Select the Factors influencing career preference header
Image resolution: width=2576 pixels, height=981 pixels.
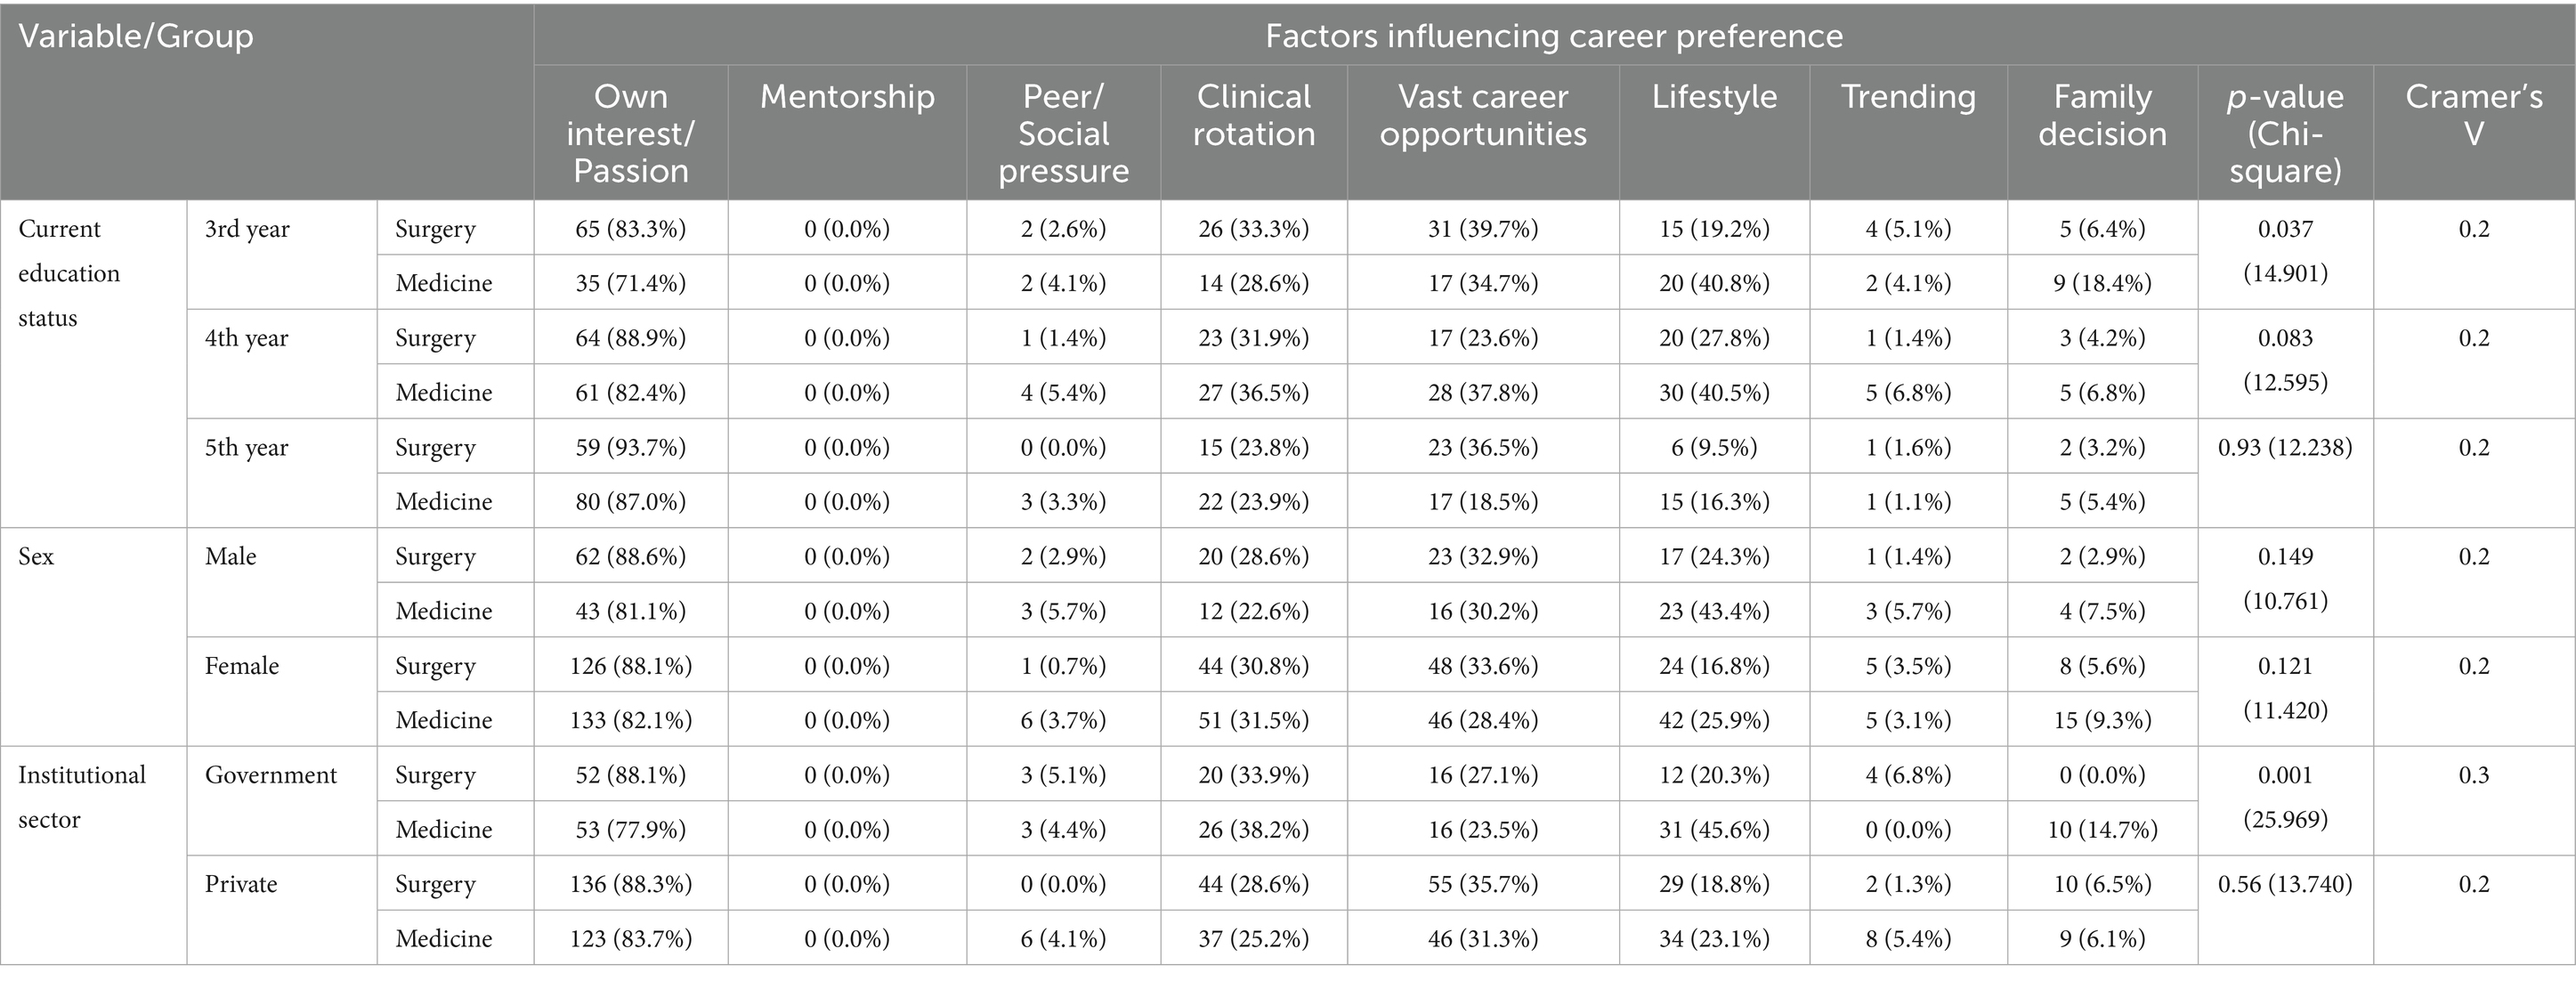tap(1553, 37)
